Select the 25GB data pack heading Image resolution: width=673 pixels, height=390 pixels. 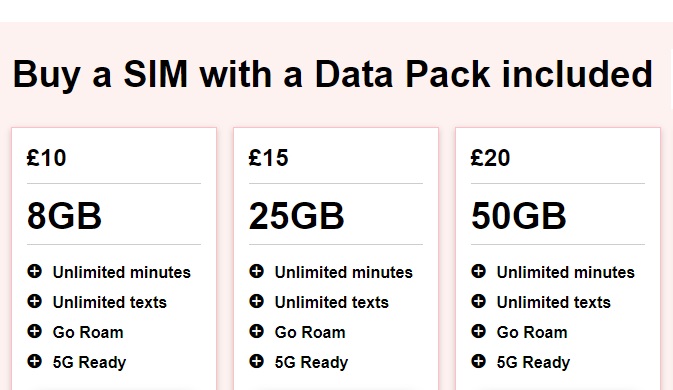297,215
